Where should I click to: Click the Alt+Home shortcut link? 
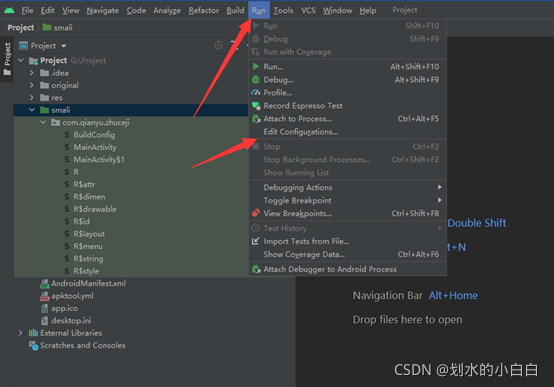[453, 295]
